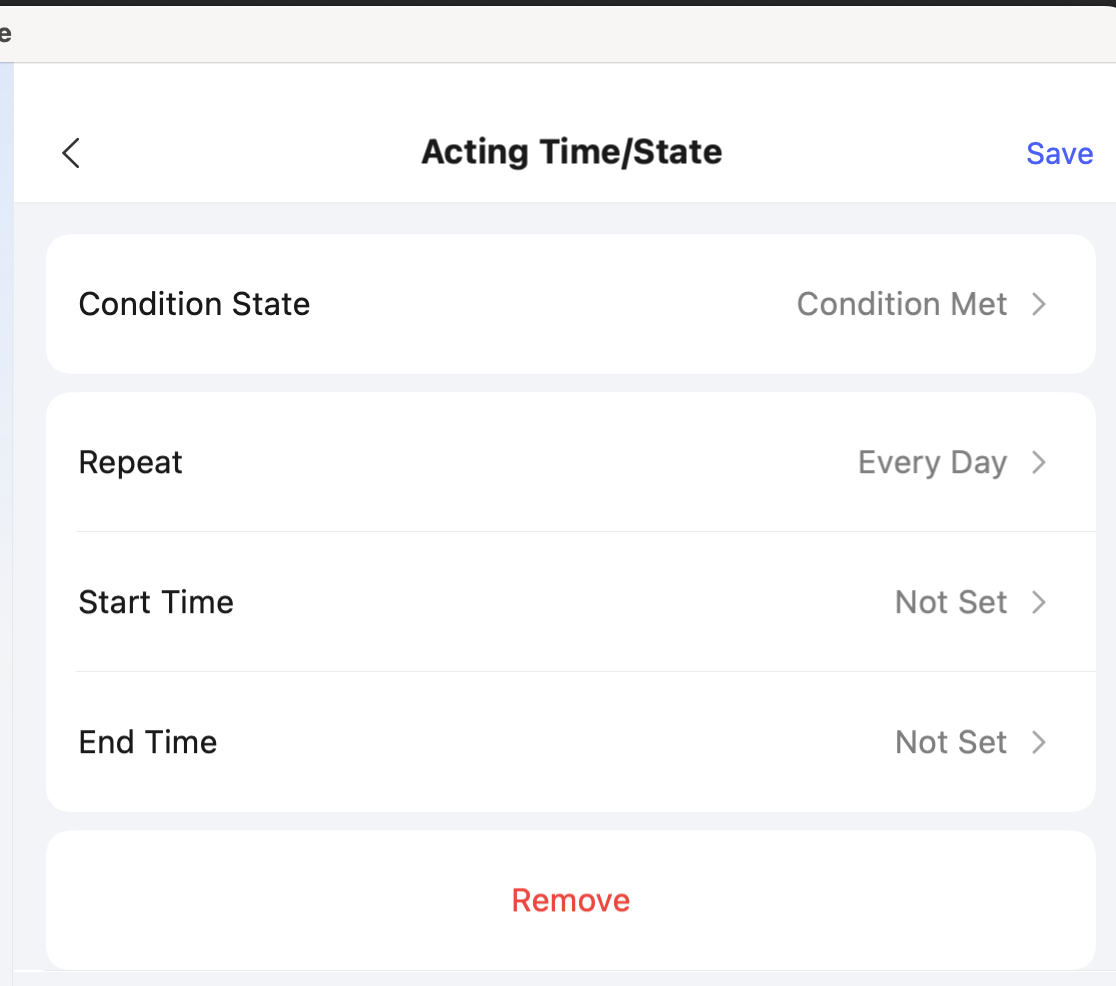
Task: Click the chevron icon in Start Time row
Action: 1039,602
